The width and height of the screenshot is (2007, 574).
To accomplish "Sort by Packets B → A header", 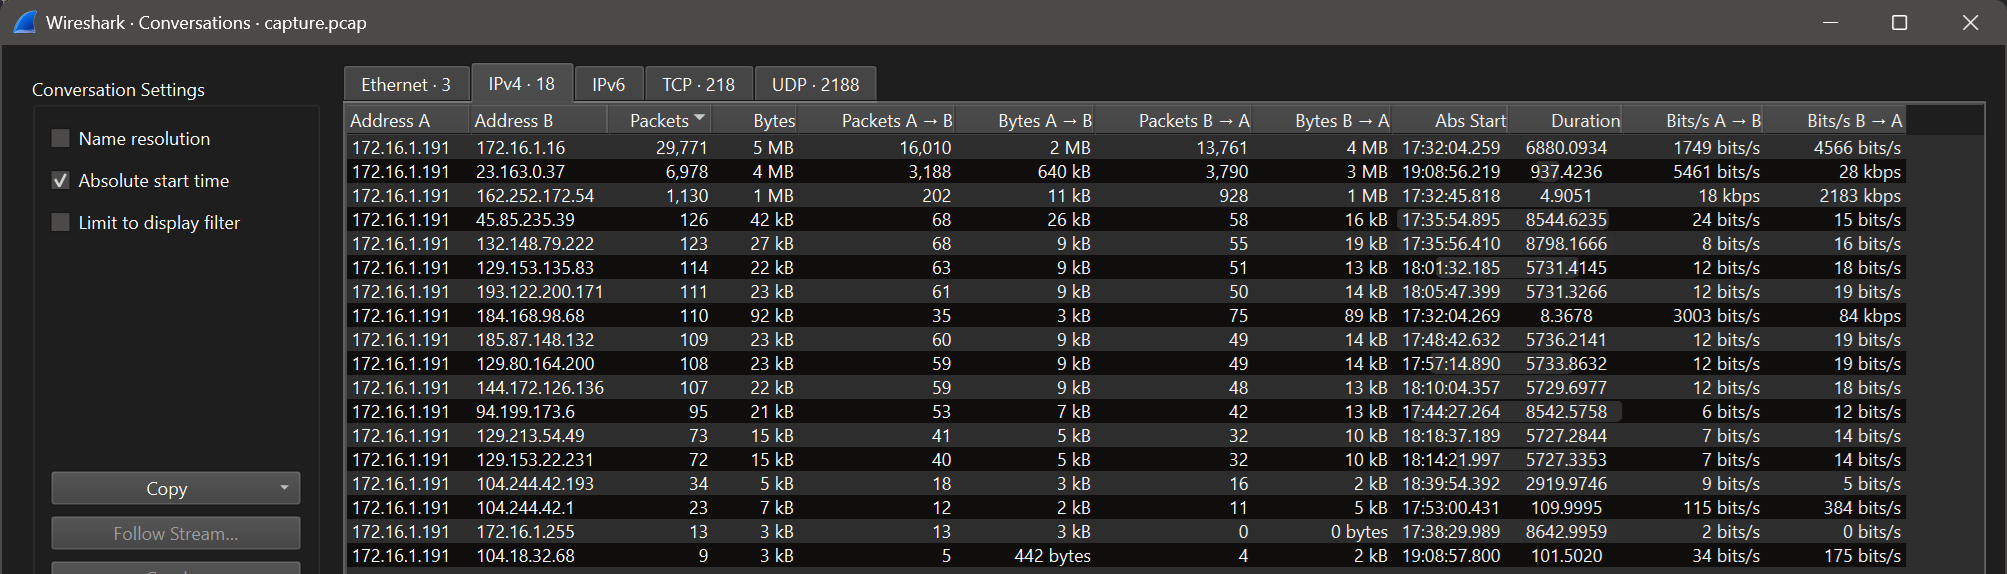I will click(1173, 120).
